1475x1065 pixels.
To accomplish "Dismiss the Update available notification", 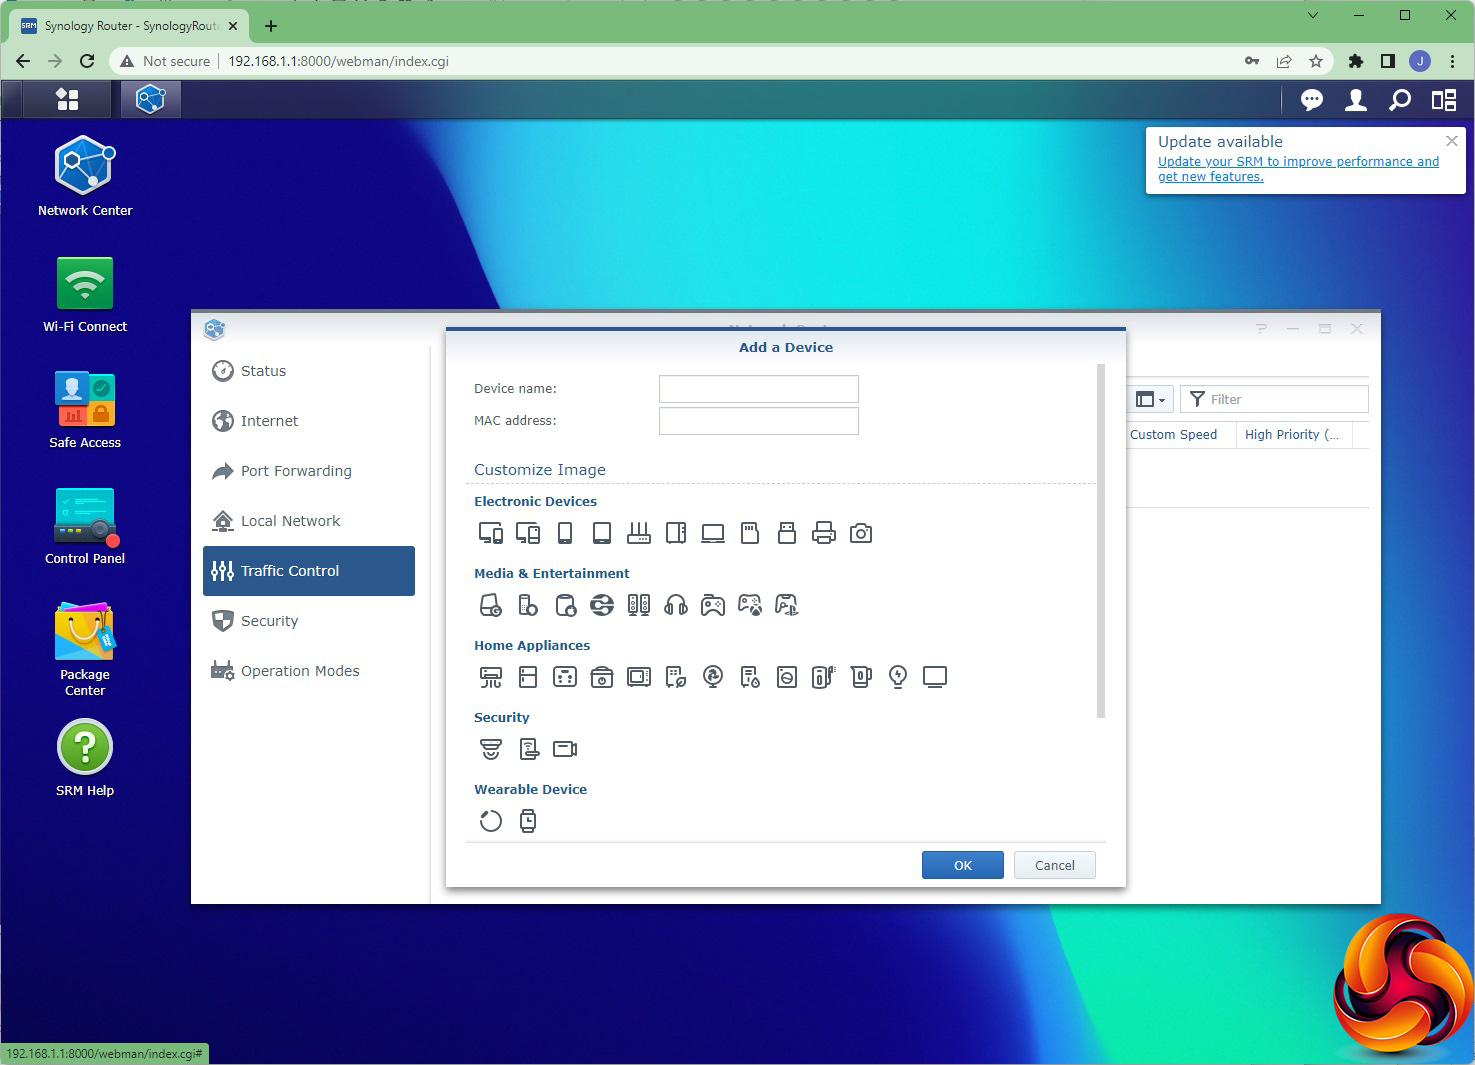I will (x=1452, y=141).
